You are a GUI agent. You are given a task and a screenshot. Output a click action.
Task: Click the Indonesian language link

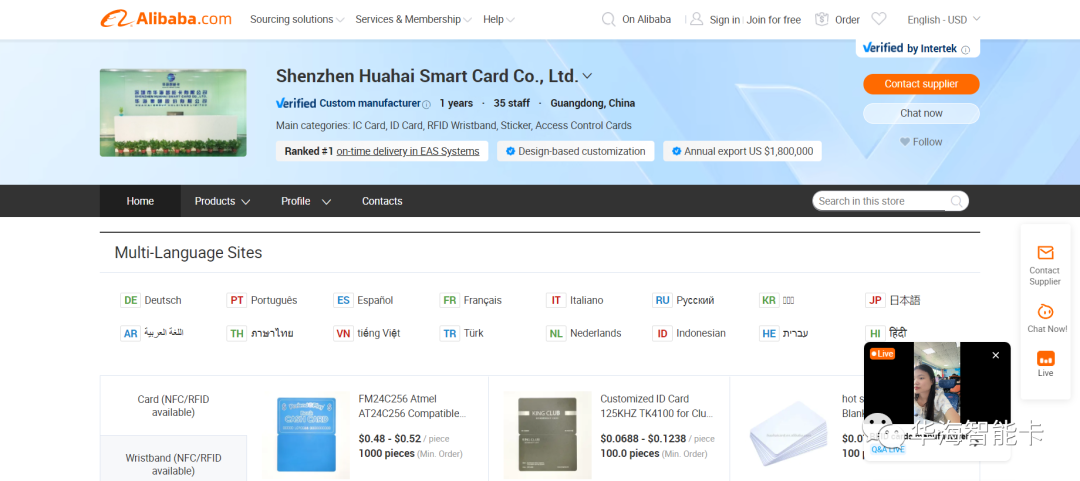point(701,334)
